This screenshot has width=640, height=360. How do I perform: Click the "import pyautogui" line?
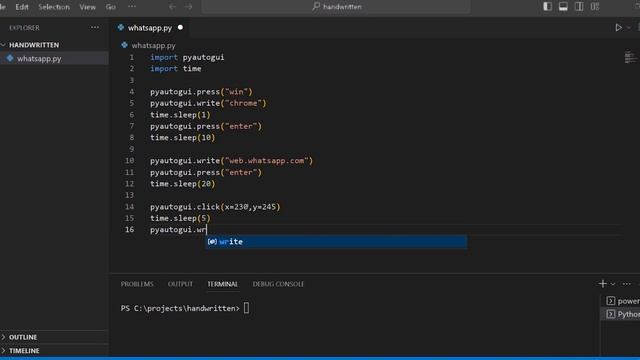point(187,57)
